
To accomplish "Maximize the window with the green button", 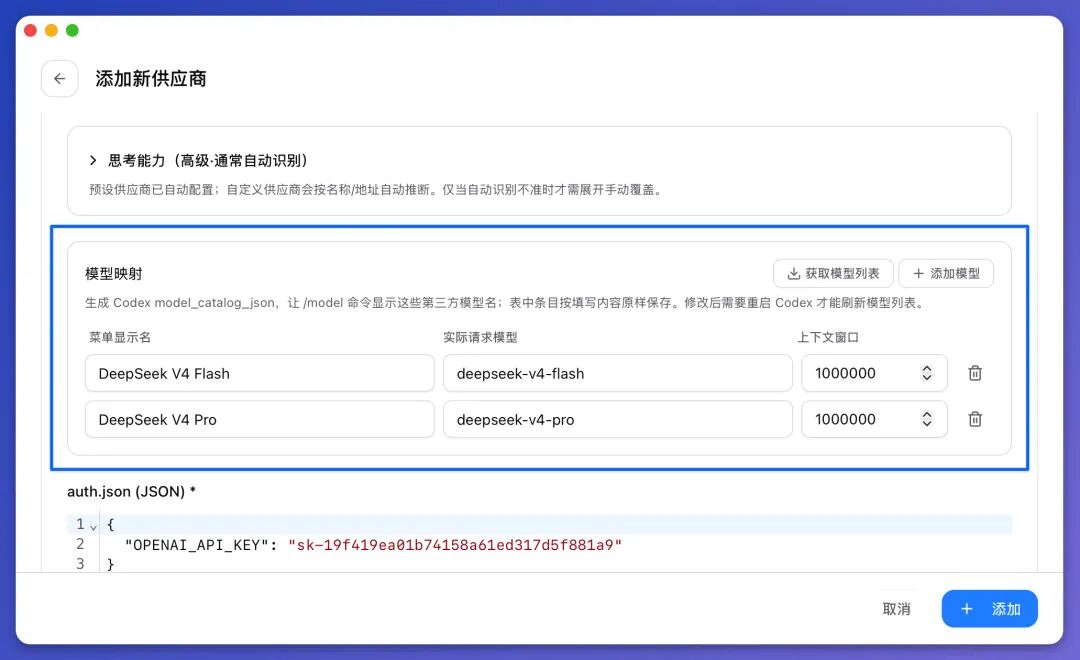I will point(72,30).
